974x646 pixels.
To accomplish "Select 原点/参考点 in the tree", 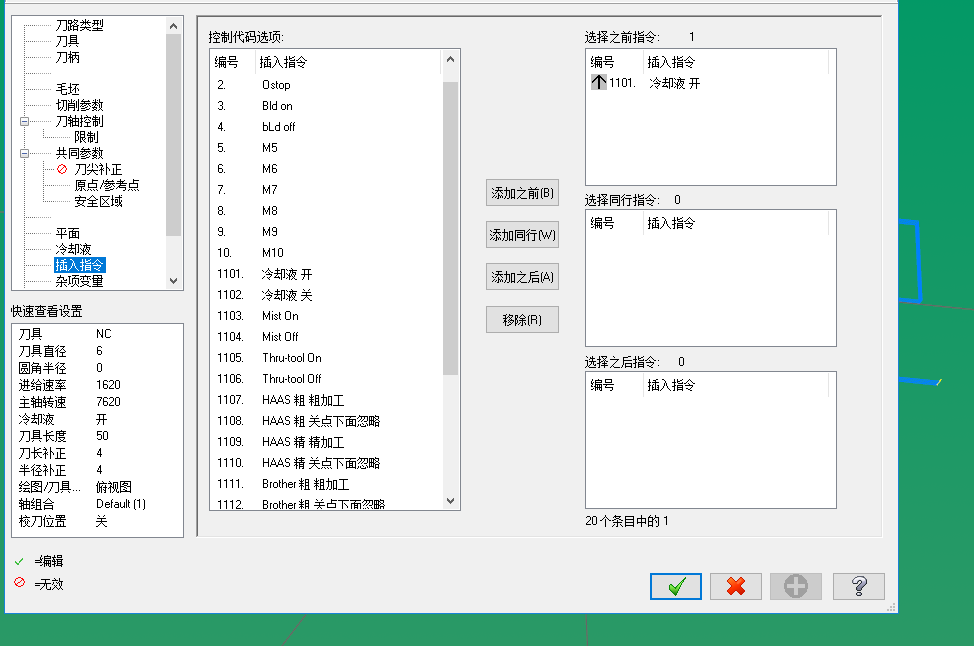I will [x=107, y=185].
